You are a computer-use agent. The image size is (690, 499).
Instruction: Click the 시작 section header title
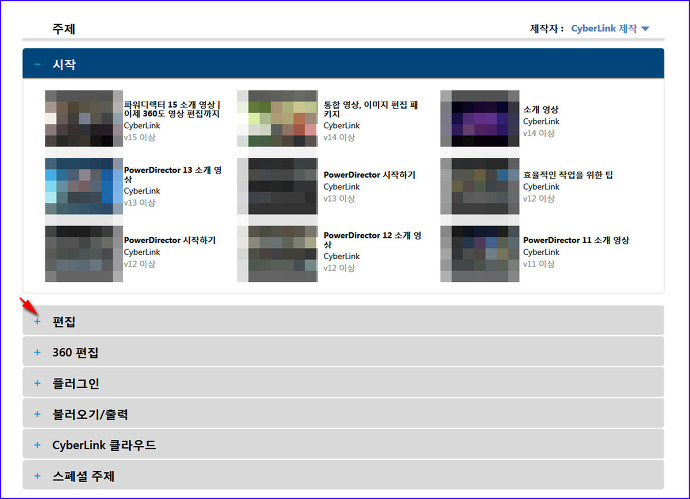pyautogui.click(x=64, y=64)
